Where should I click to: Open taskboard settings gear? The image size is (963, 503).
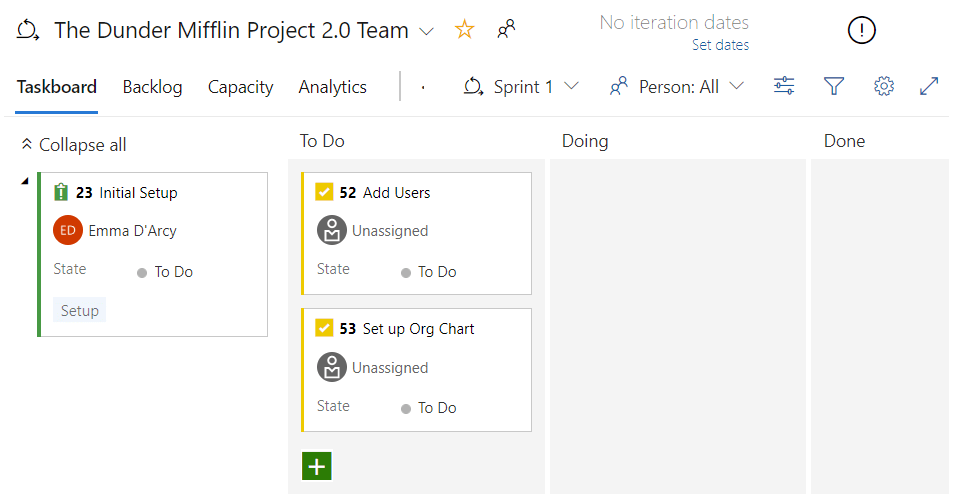point(883,87)
